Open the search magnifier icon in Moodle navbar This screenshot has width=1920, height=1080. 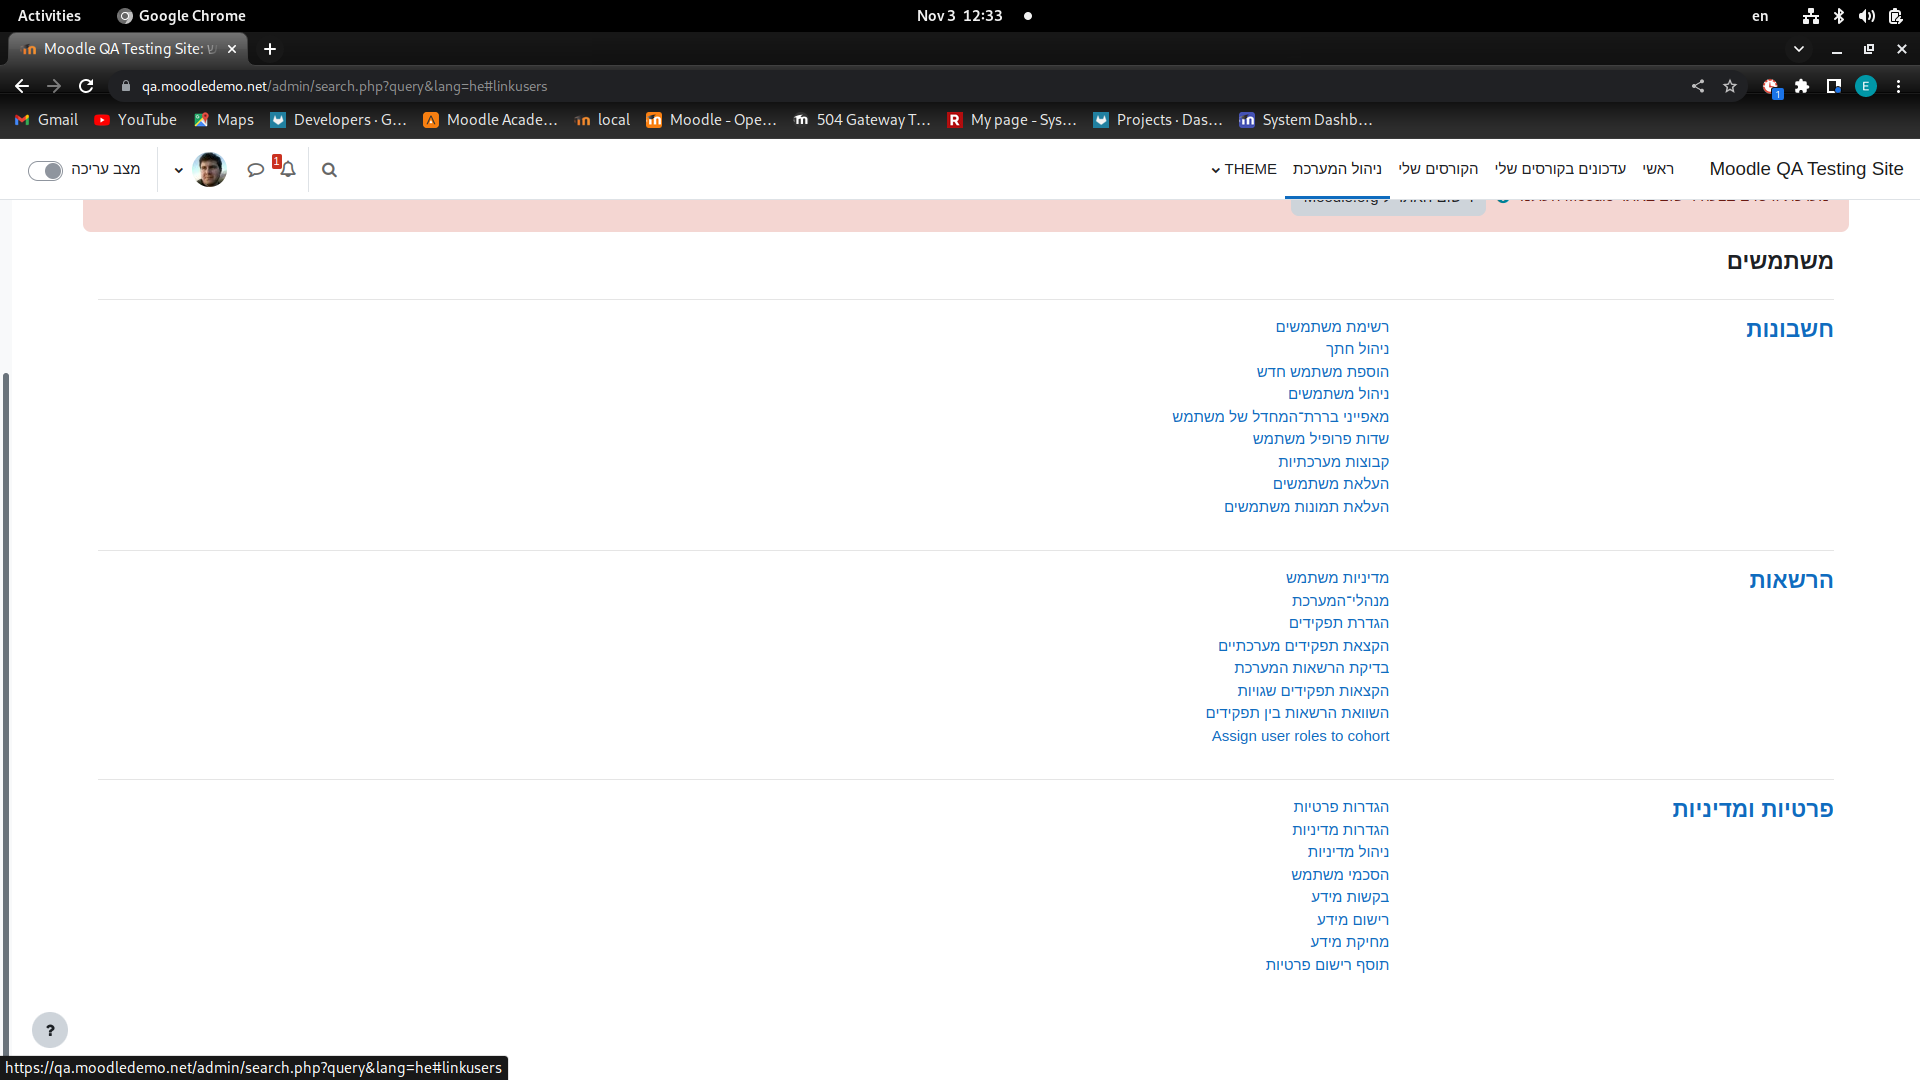click(329, 170)
